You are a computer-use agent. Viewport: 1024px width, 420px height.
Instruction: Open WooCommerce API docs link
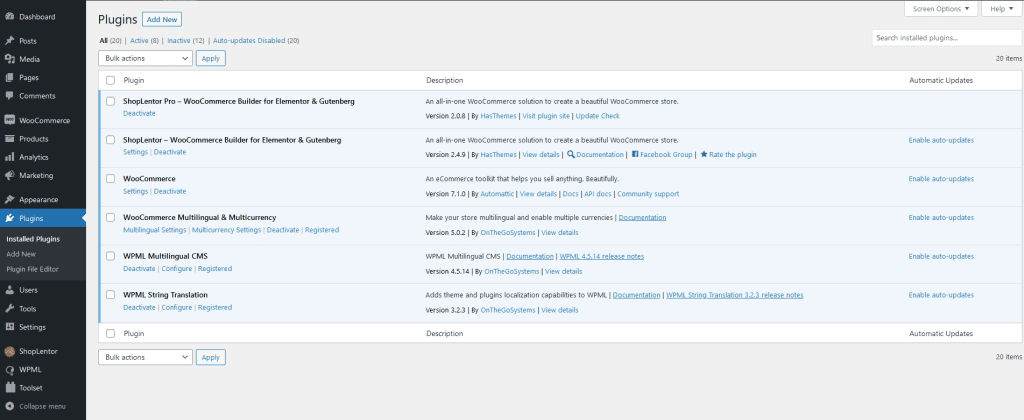click(597, 194)
